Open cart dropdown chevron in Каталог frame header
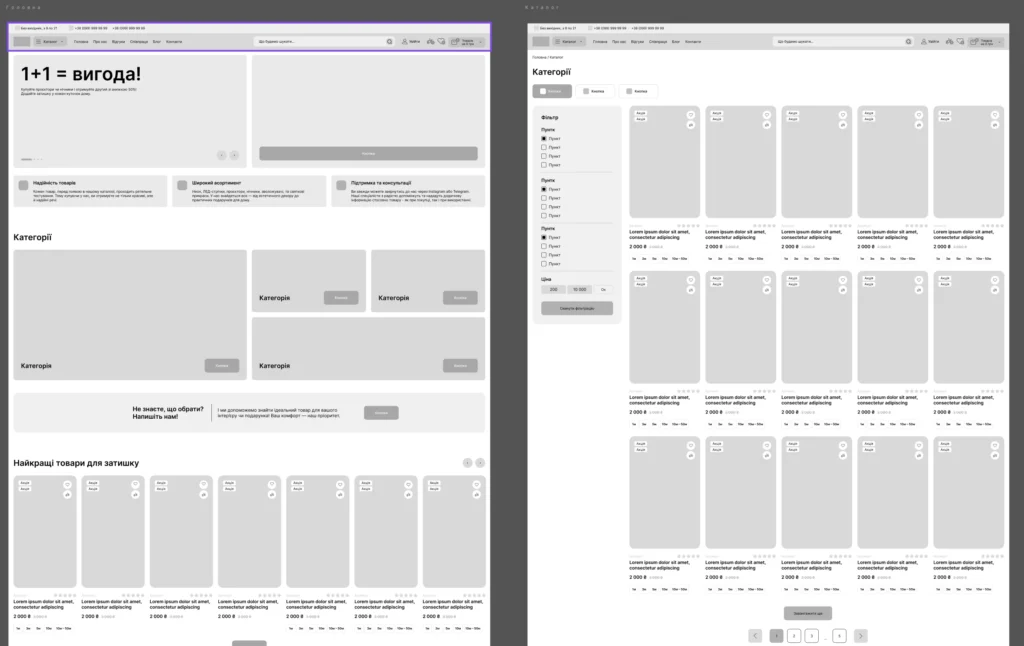 [x=999, y=42]
